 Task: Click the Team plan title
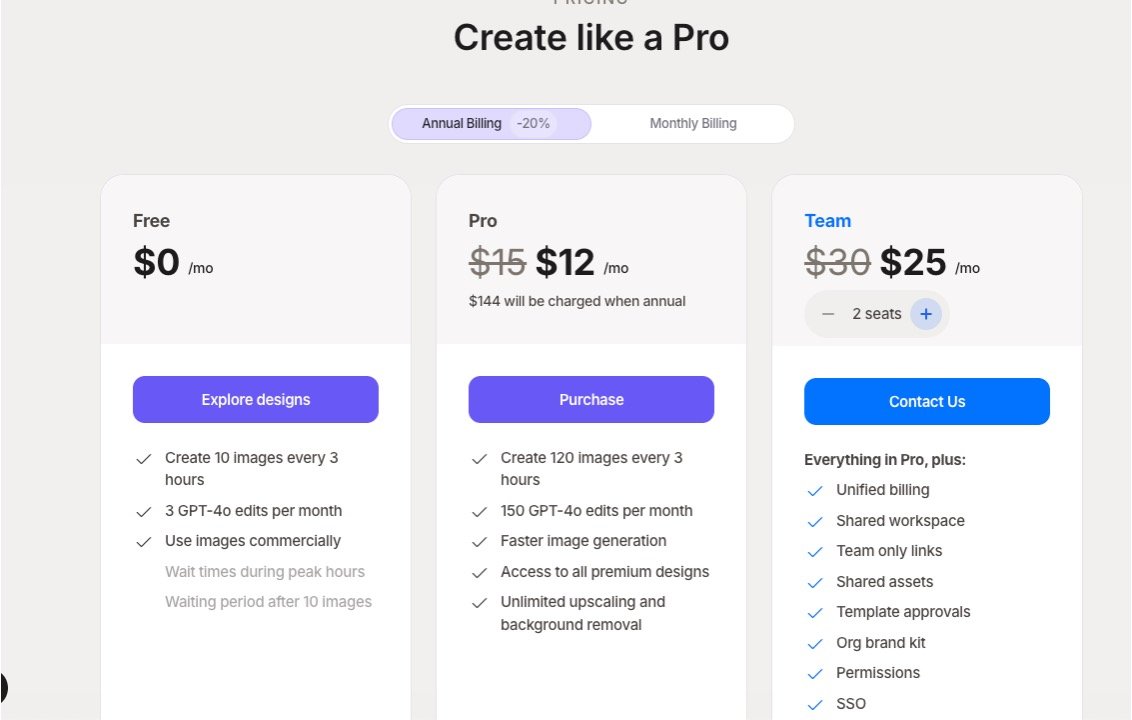828,221
